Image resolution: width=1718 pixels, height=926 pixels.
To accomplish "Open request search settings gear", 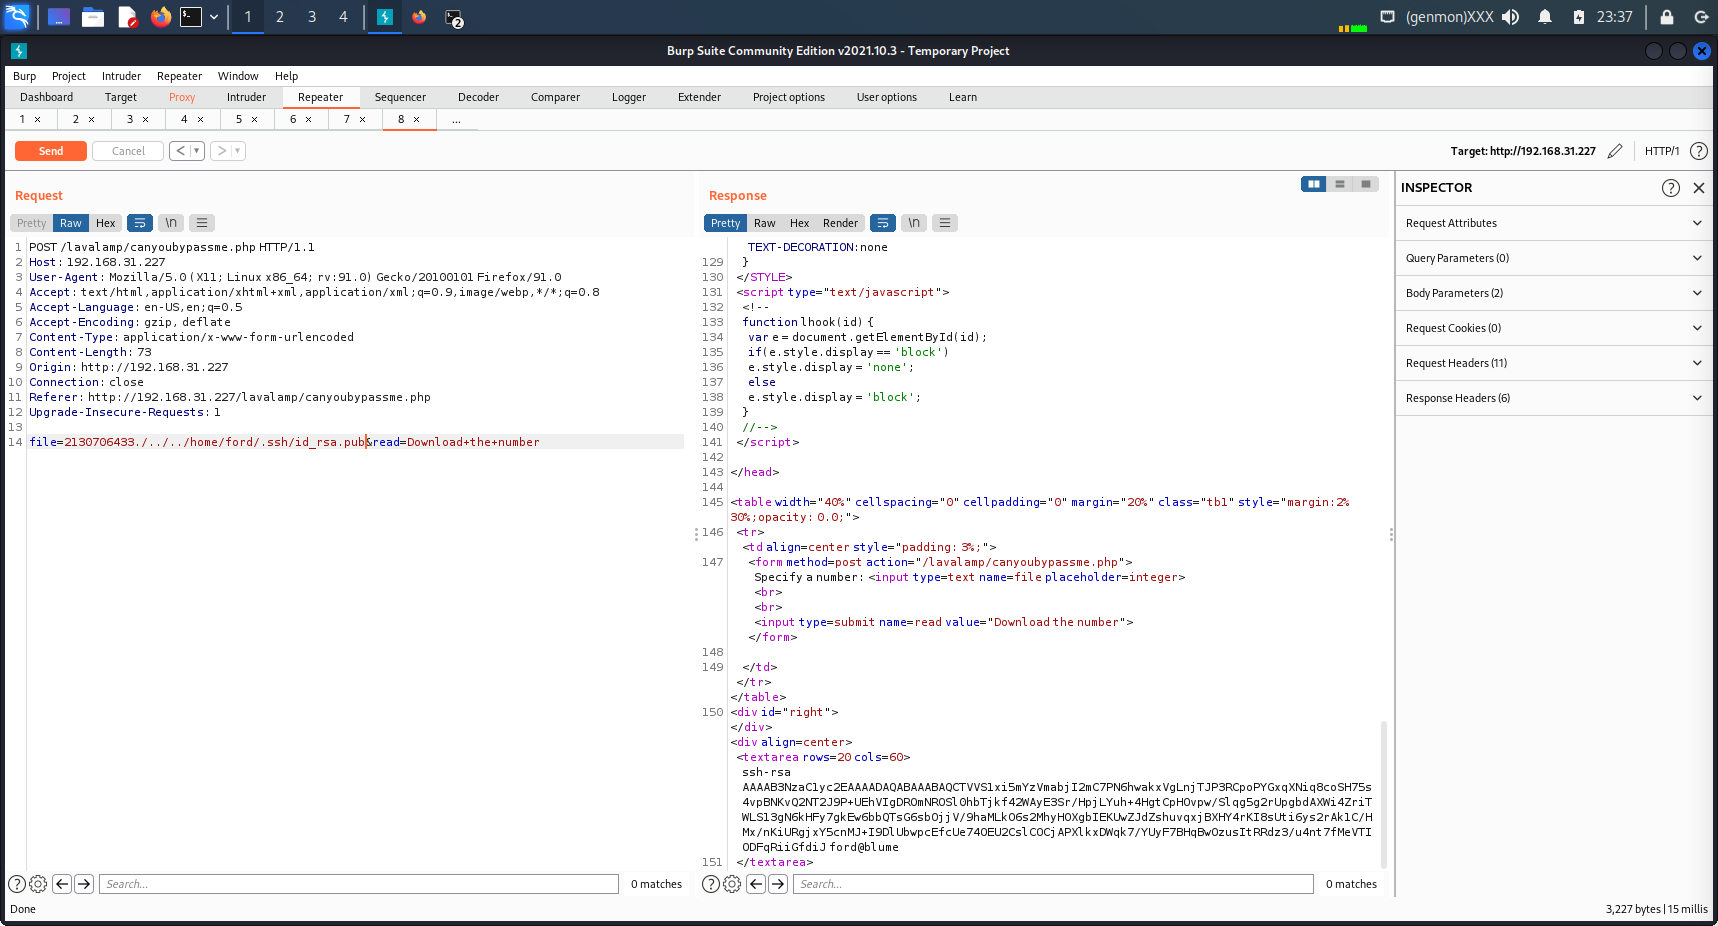I will (x=38, y=884).
